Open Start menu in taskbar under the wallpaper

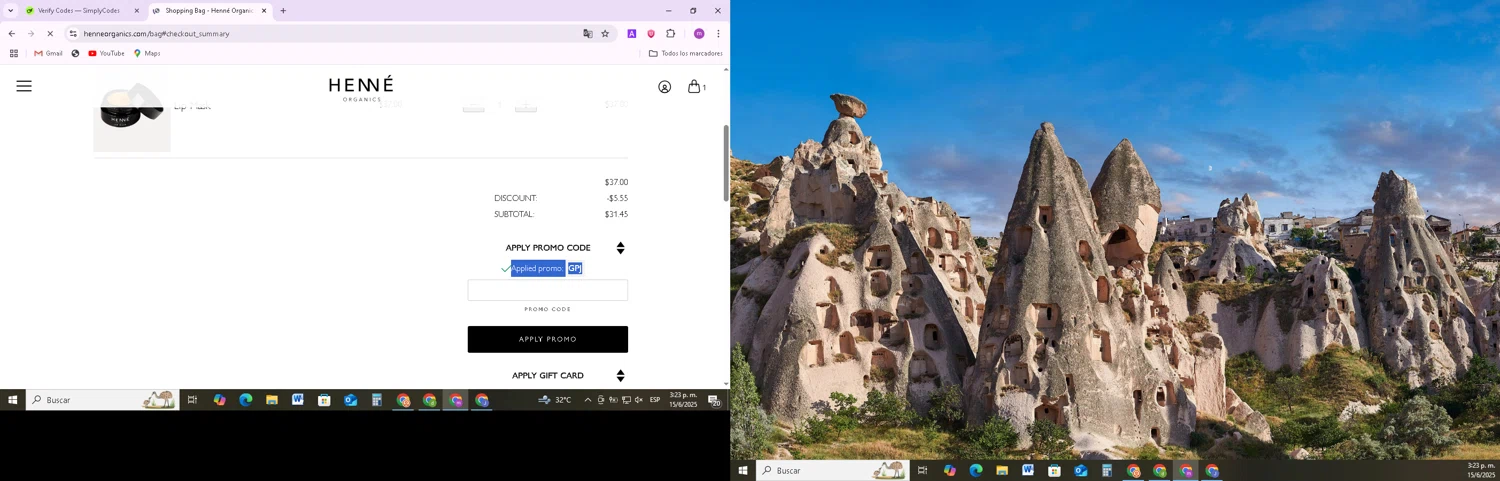pyautogui.click(x=743, y=471)
